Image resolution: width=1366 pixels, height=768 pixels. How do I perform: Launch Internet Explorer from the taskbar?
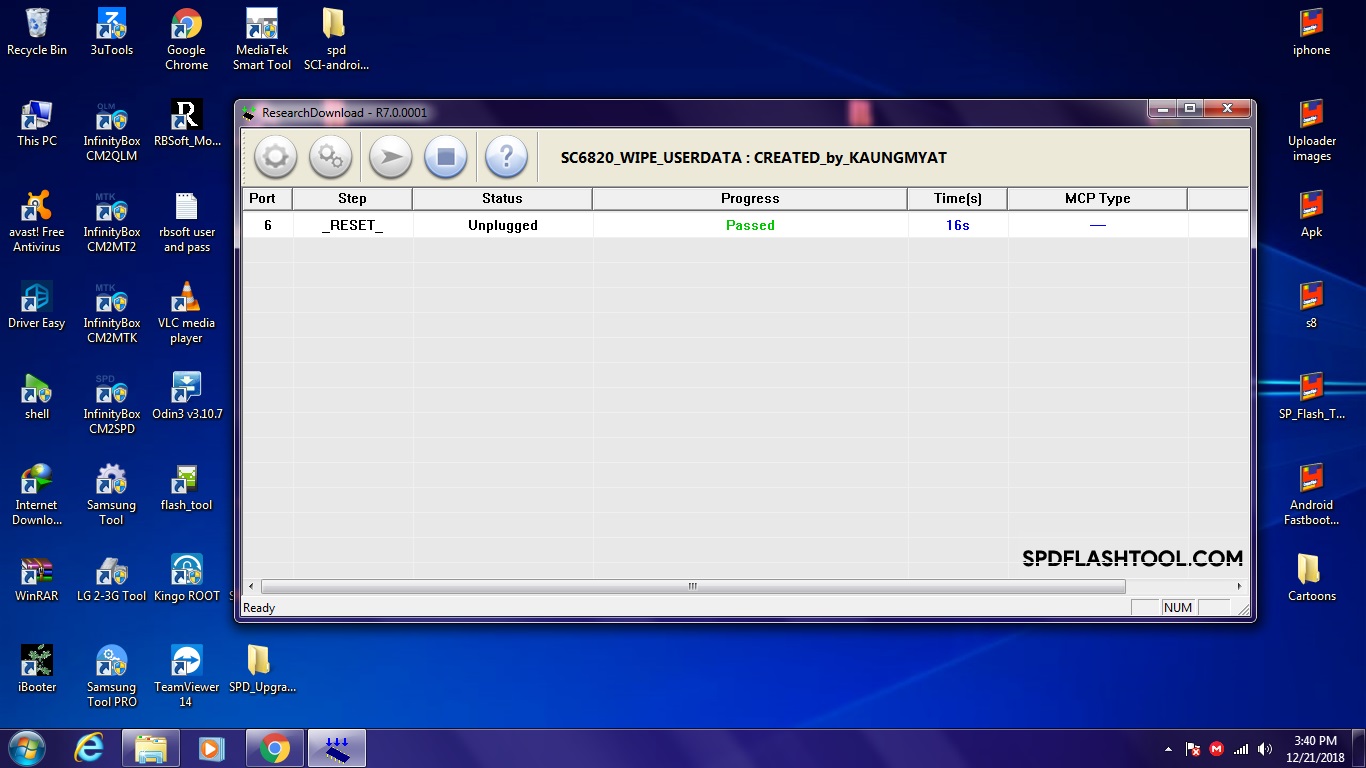click(x=90, y=748)
